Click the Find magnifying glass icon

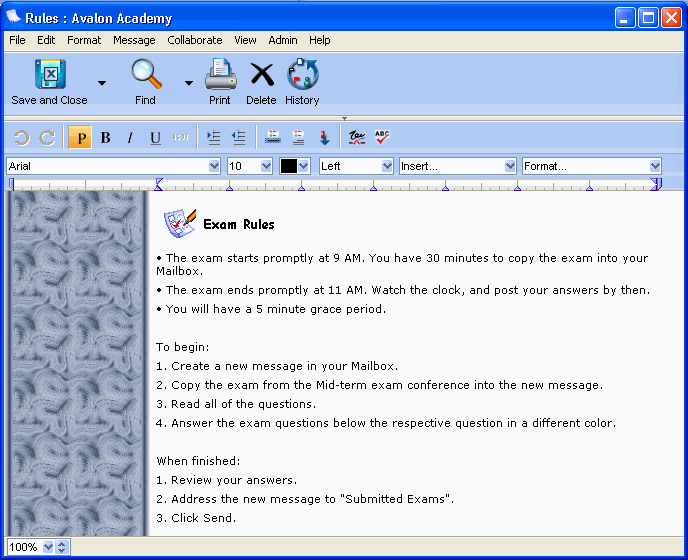146,75
